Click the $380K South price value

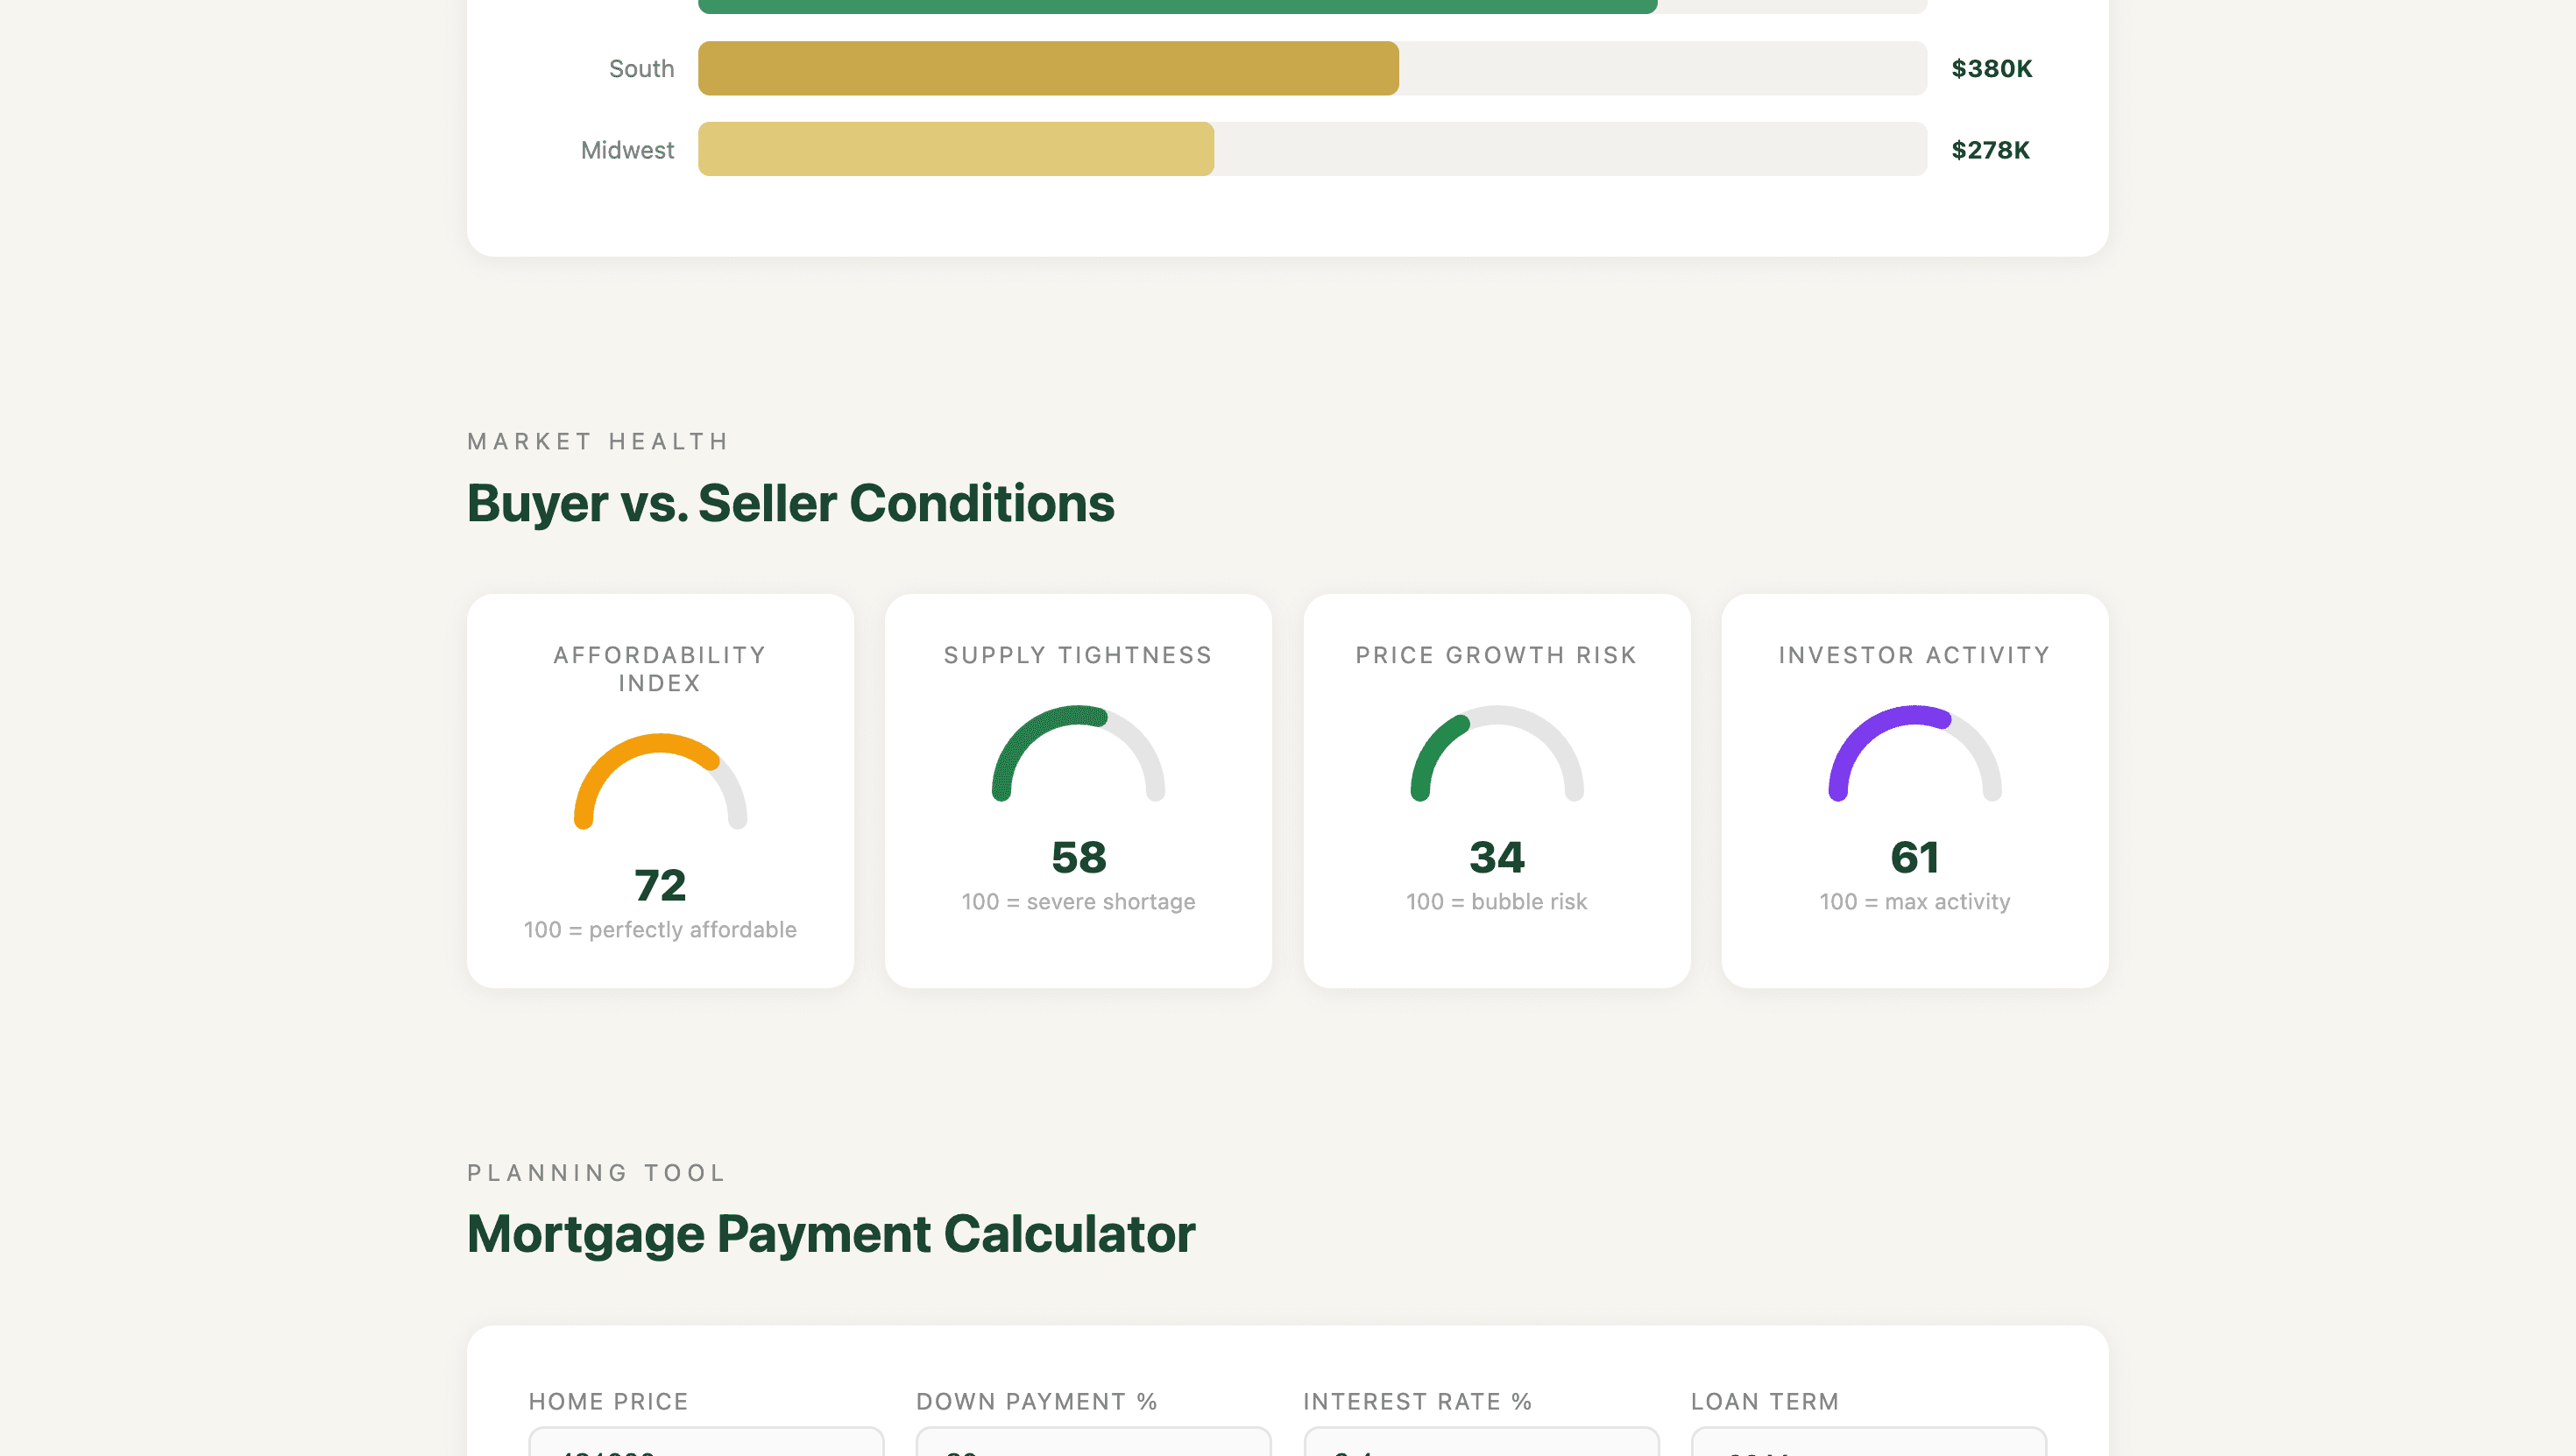pos(1991,68)
